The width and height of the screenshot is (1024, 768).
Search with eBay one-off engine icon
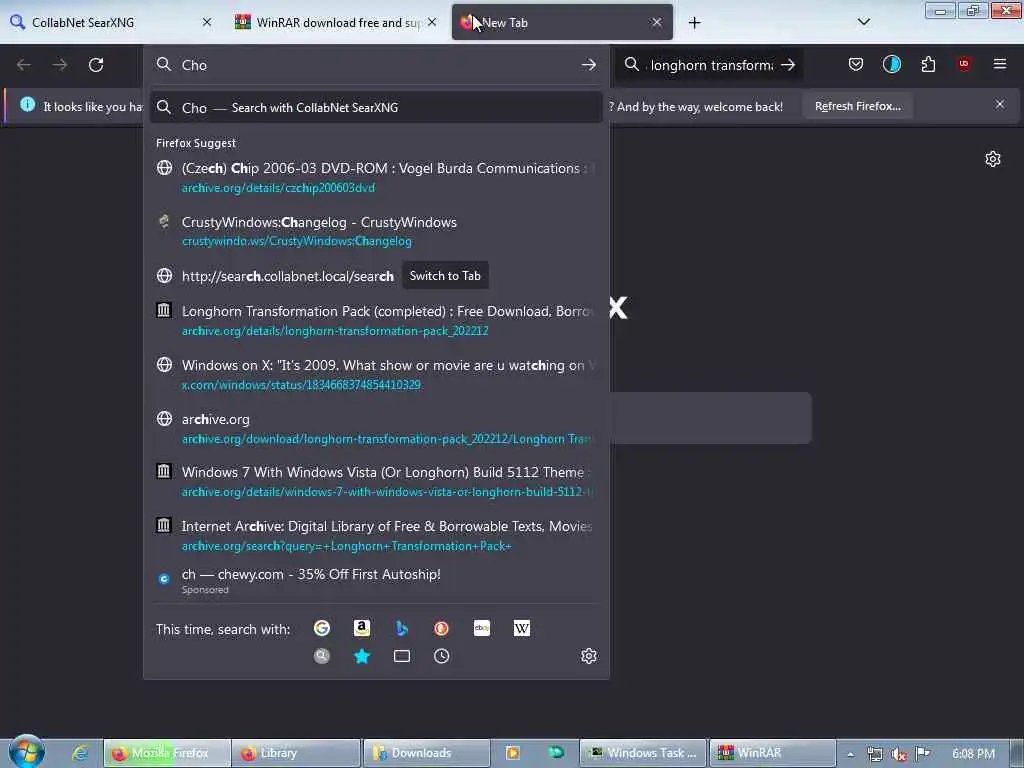481,628
